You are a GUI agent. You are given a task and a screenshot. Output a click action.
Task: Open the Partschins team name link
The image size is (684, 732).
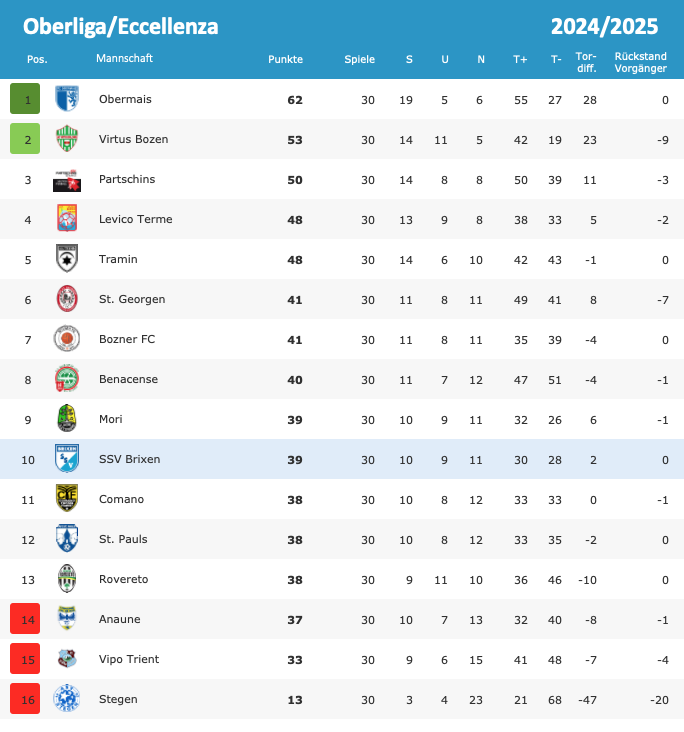[x=127, y=179]
